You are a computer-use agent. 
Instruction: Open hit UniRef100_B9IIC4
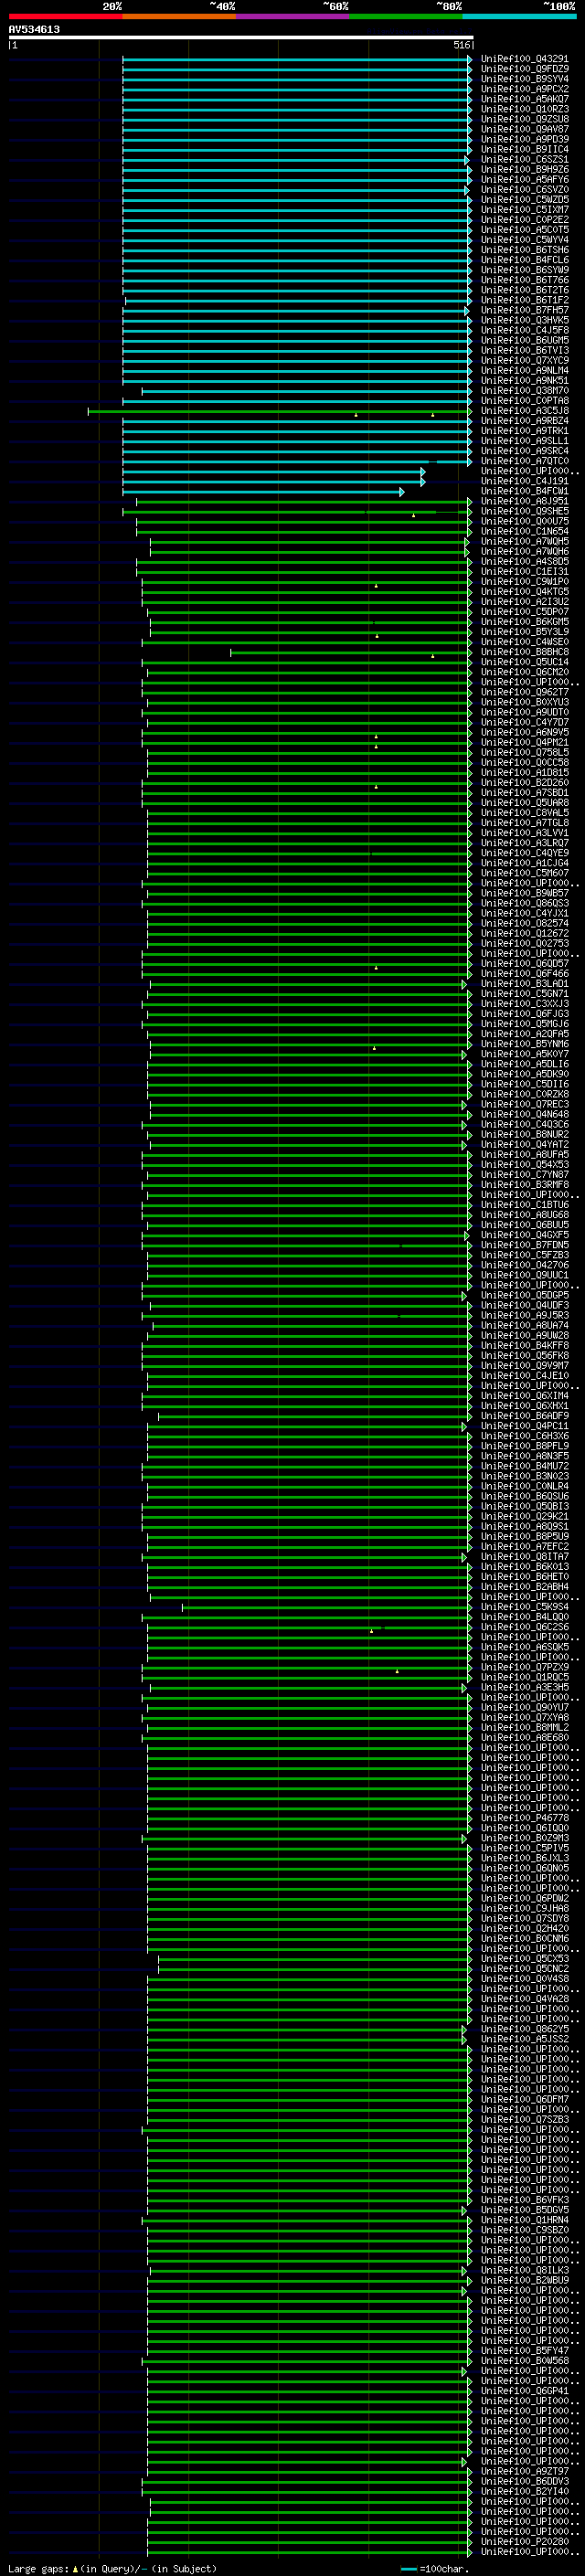[x=524, y=149]
